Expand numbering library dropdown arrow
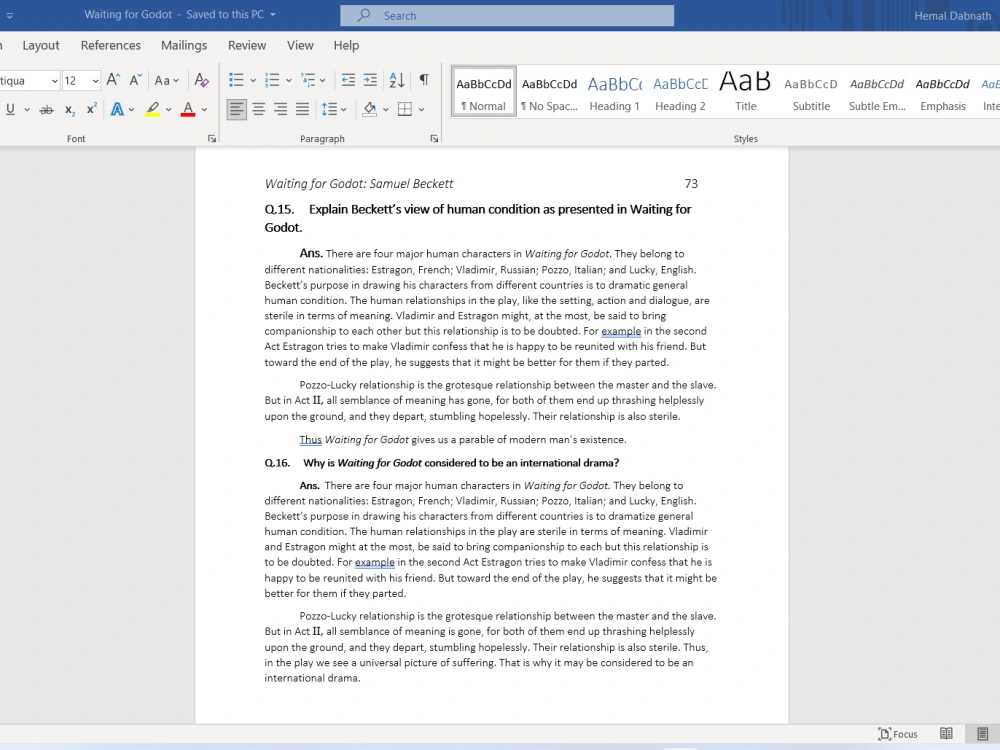 point(288,80)
